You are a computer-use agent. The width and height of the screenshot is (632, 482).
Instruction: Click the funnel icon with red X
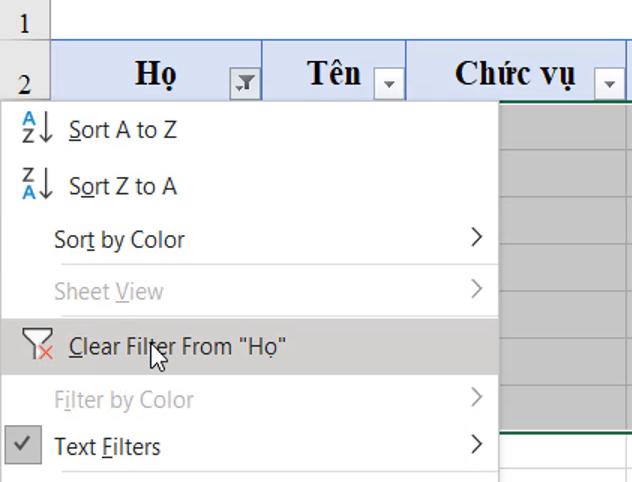[37, 345]
